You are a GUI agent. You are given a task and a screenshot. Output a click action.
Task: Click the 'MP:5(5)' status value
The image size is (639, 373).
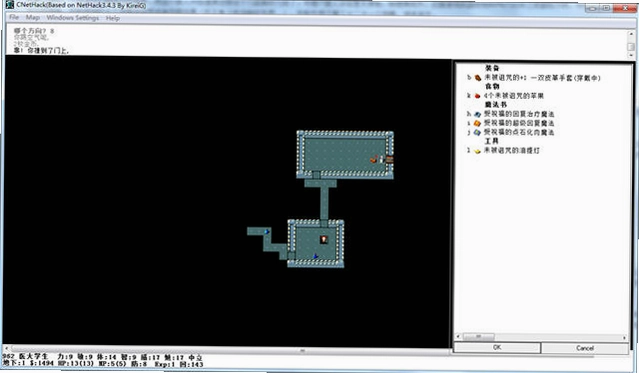[113, 363]
